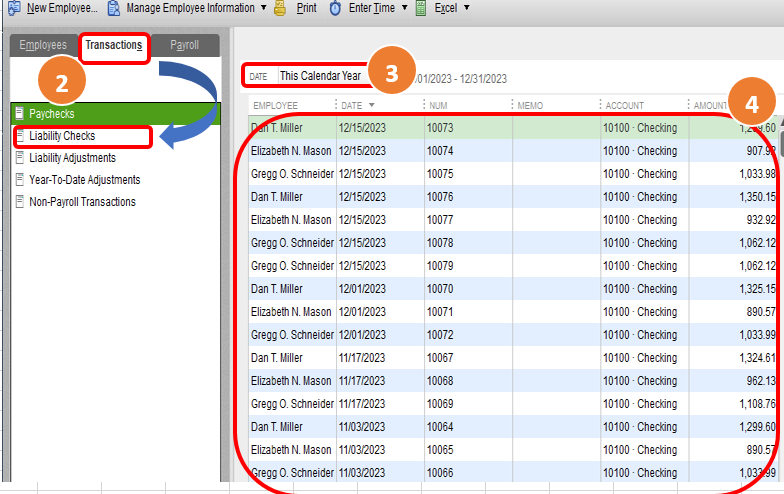784x494 pixels.
Task: Click amount 1,325.15
Action: [x=758, y=289]
